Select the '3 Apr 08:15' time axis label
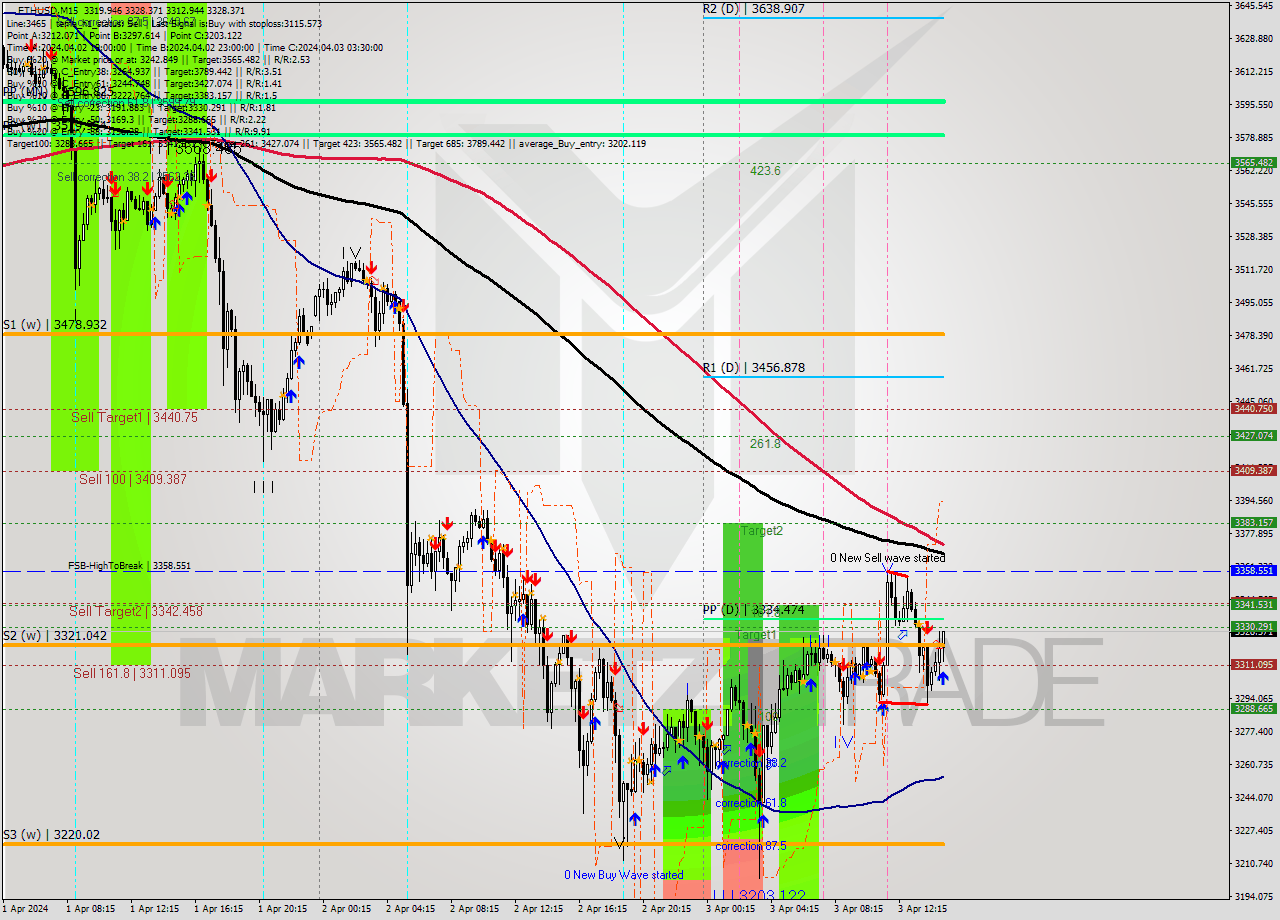 859,910
